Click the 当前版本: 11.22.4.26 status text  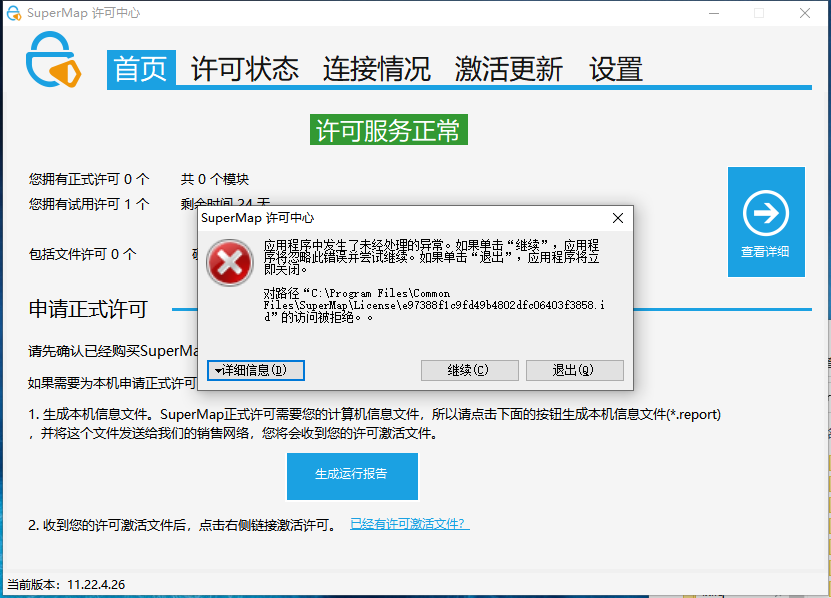point(66,584)
